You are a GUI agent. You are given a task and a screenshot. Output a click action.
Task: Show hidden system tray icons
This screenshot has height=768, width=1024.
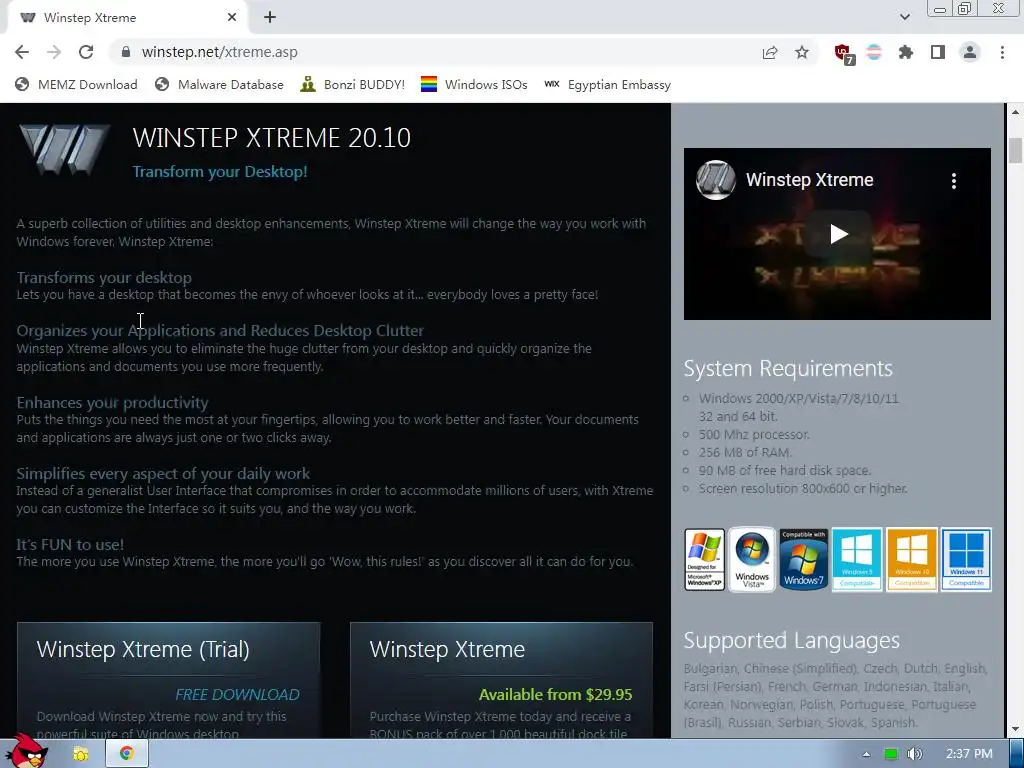tap(866, 754)
